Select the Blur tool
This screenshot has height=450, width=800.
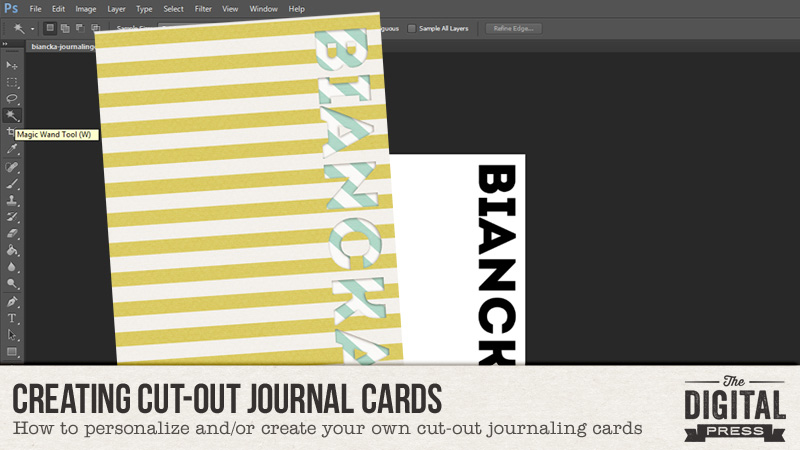tap(12, 267)
